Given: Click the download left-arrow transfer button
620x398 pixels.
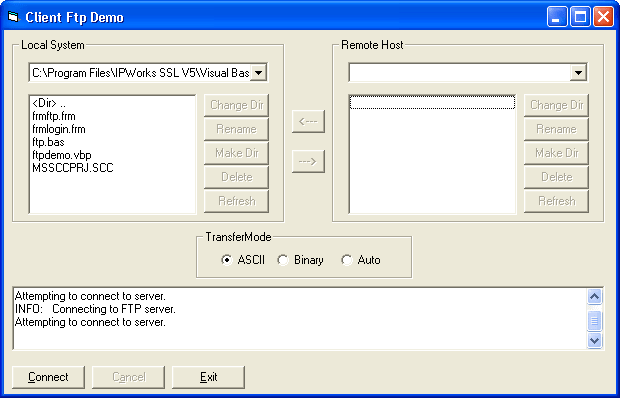Looking at the screenshot, I should 308,121.
